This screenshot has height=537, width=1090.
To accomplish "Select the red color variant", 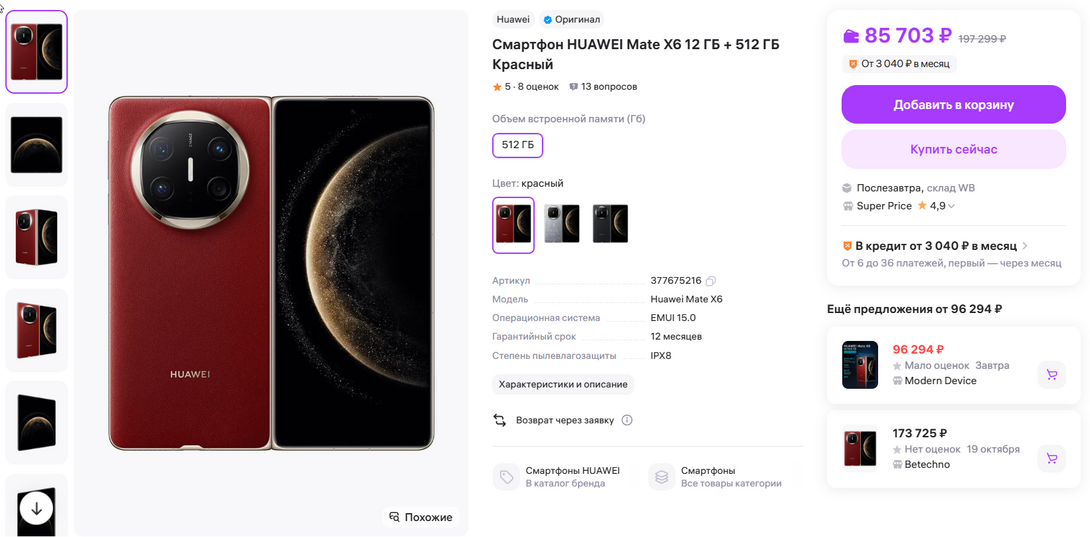I will click(x=513, y=224).
